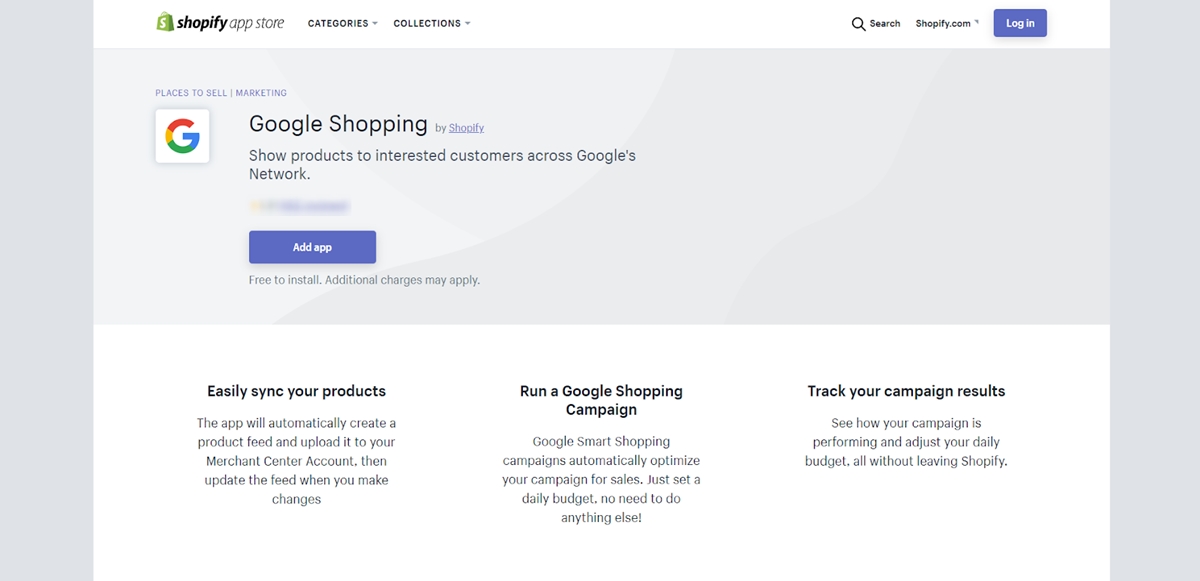Open the Shopify app store logo

pos(220,22)
